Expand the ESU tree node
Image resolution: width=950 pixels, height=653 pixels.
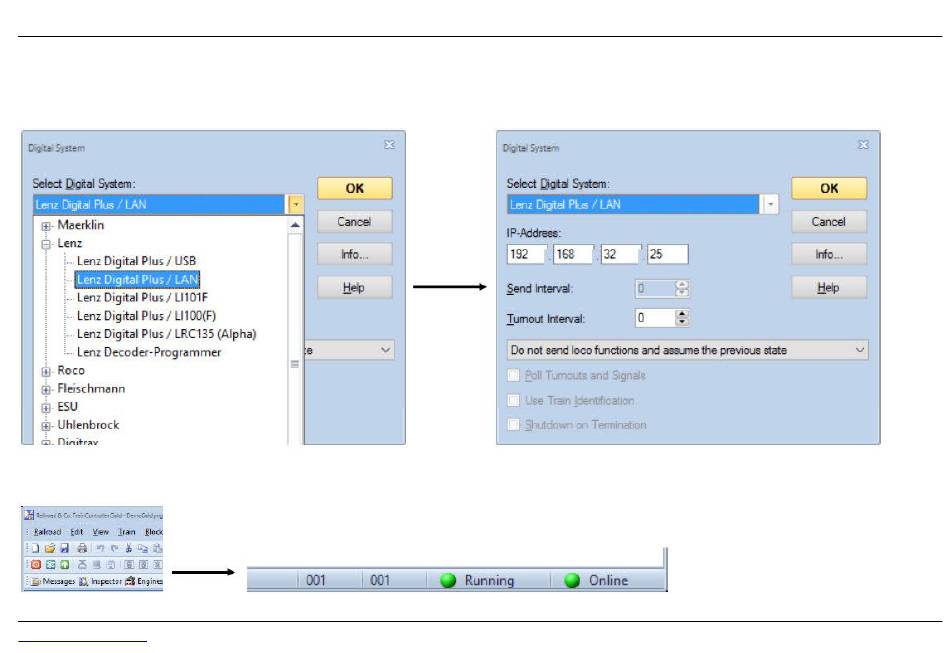pyautogui.click(x=45, y=408)
